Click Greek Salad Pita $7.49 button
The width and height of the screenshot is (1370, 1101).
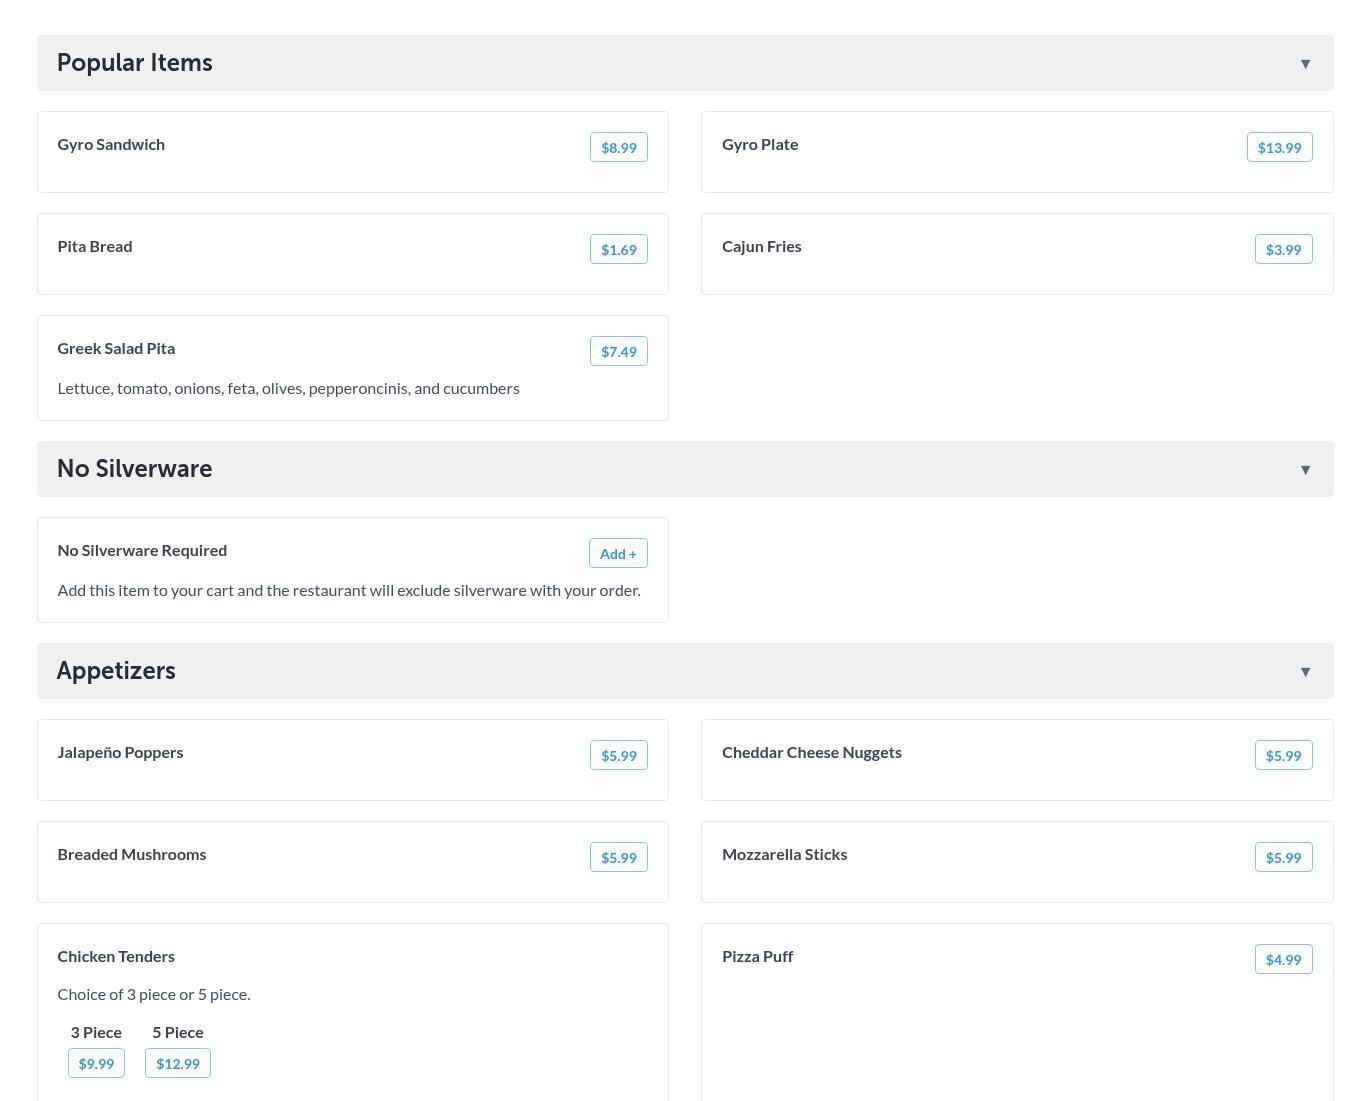pos(618,352)
